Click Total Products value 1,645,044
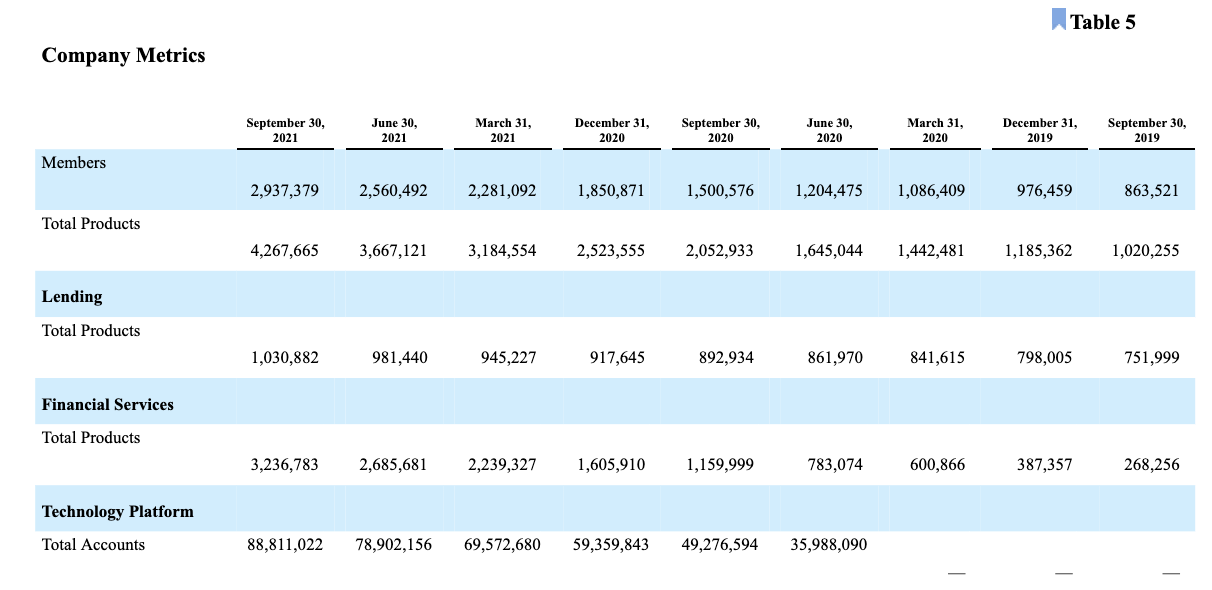This screenshot has width=1212, height=590. (829, 251)
